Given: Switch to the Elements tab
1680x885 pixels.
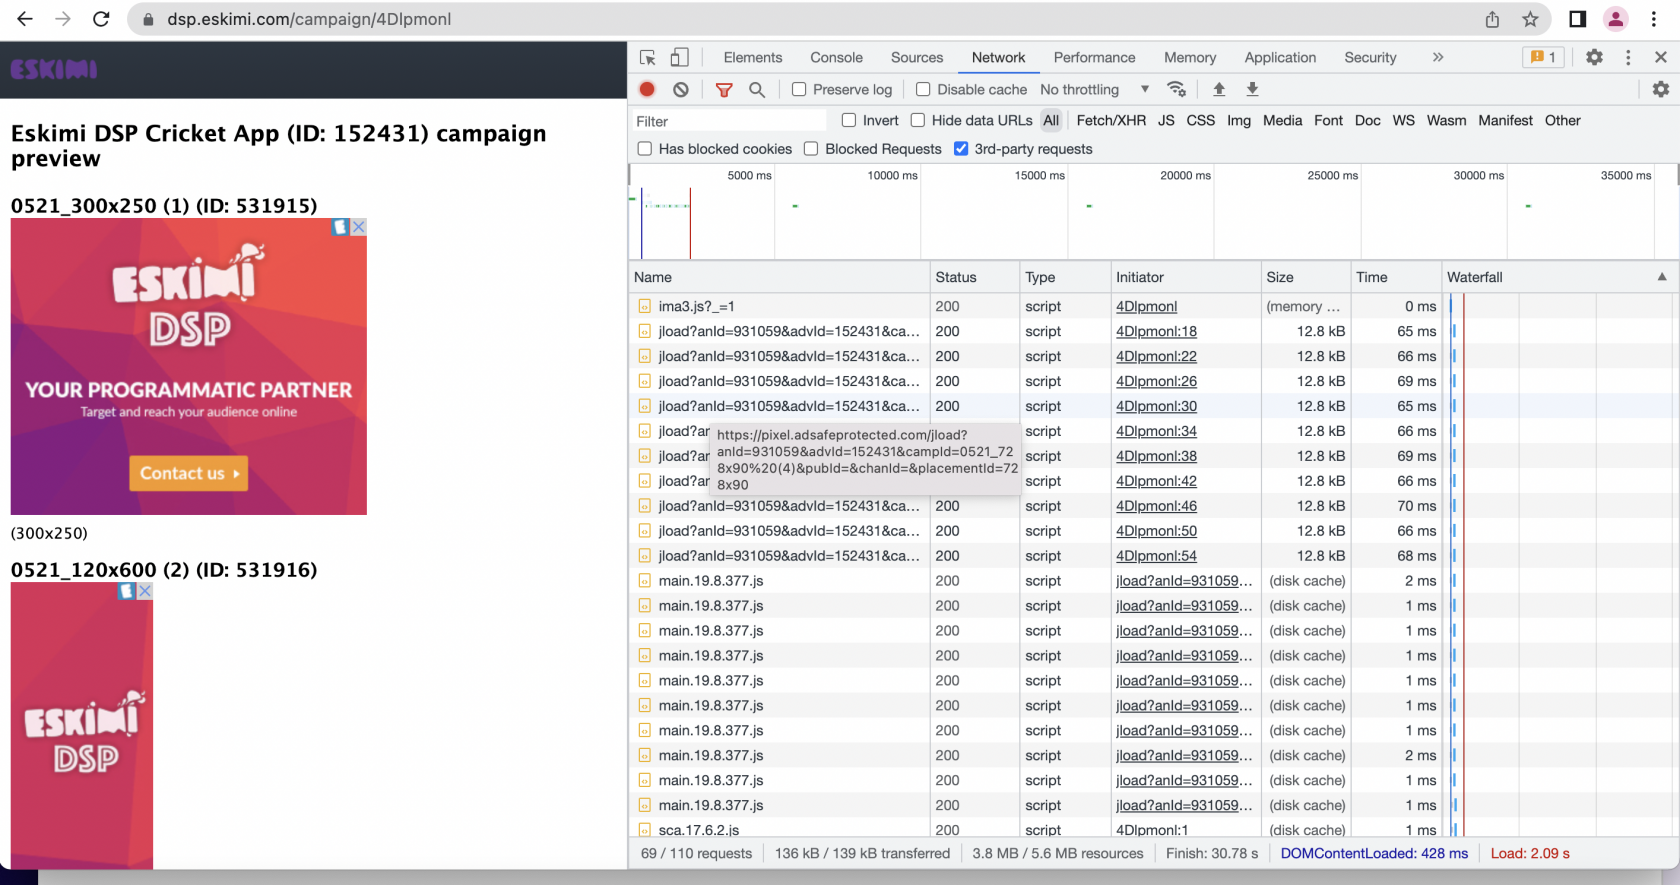Looking at the screenshot, I should tap(753, 57).
